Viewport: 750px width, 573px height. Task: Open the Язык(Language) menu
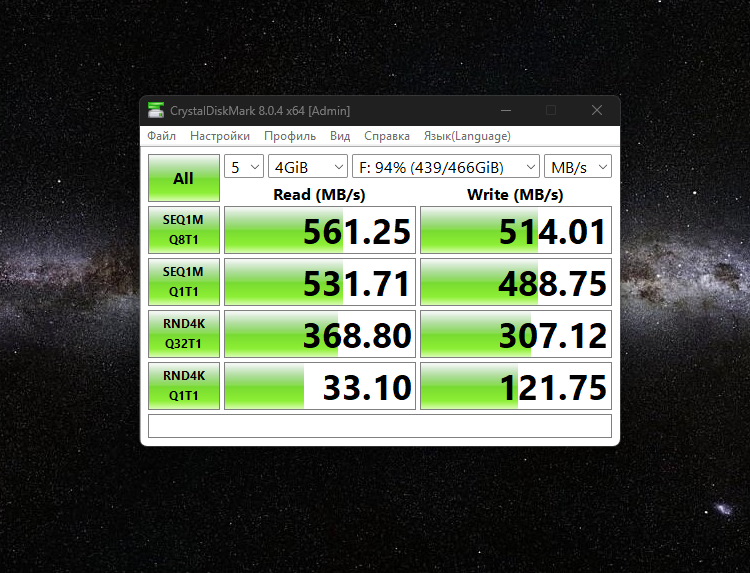[x=467, y=136]
